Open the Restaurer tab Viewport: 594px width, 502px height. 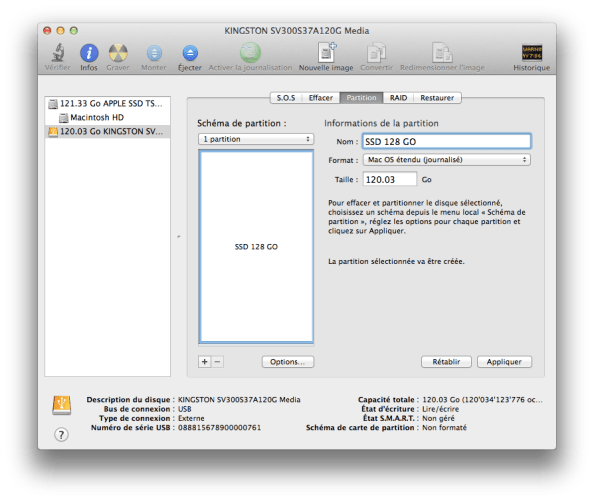(x=437, y=98)
